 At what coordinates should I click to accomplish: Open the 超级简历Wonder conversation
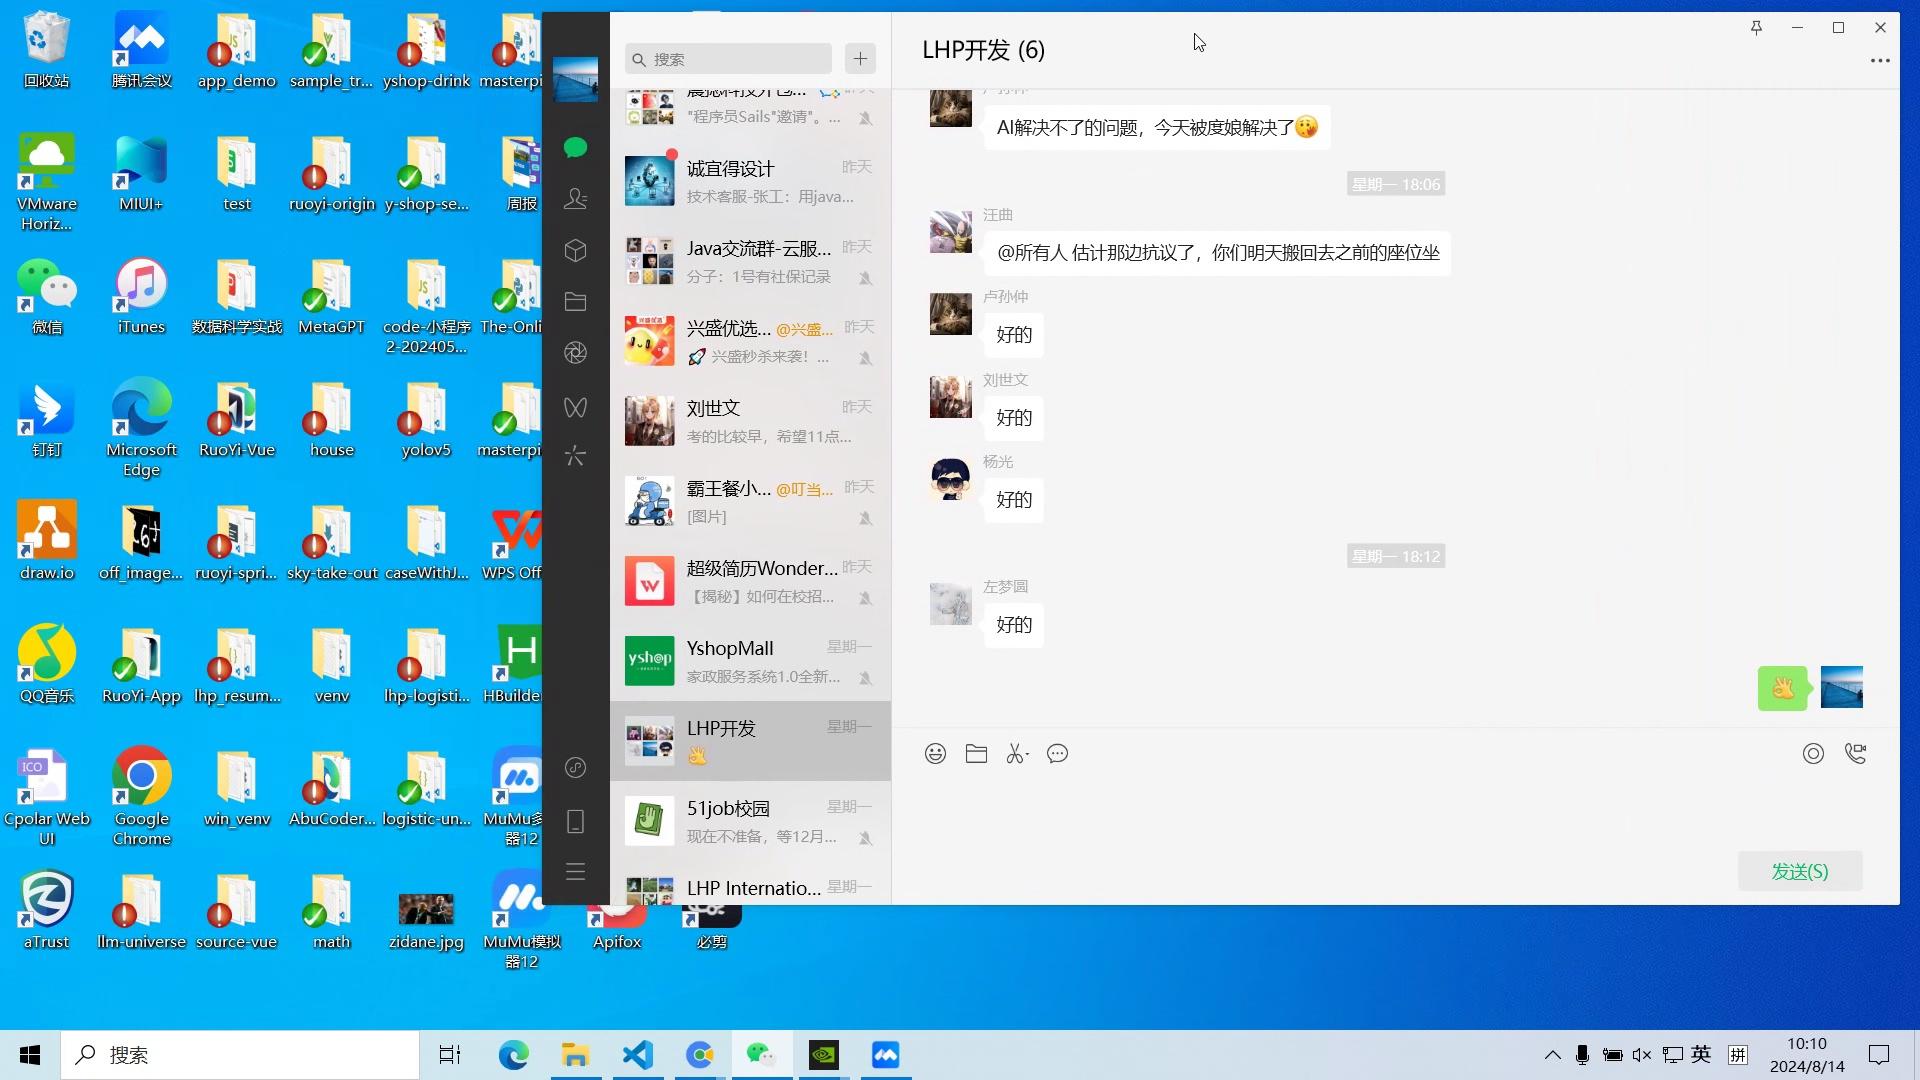tap(750, 581)
